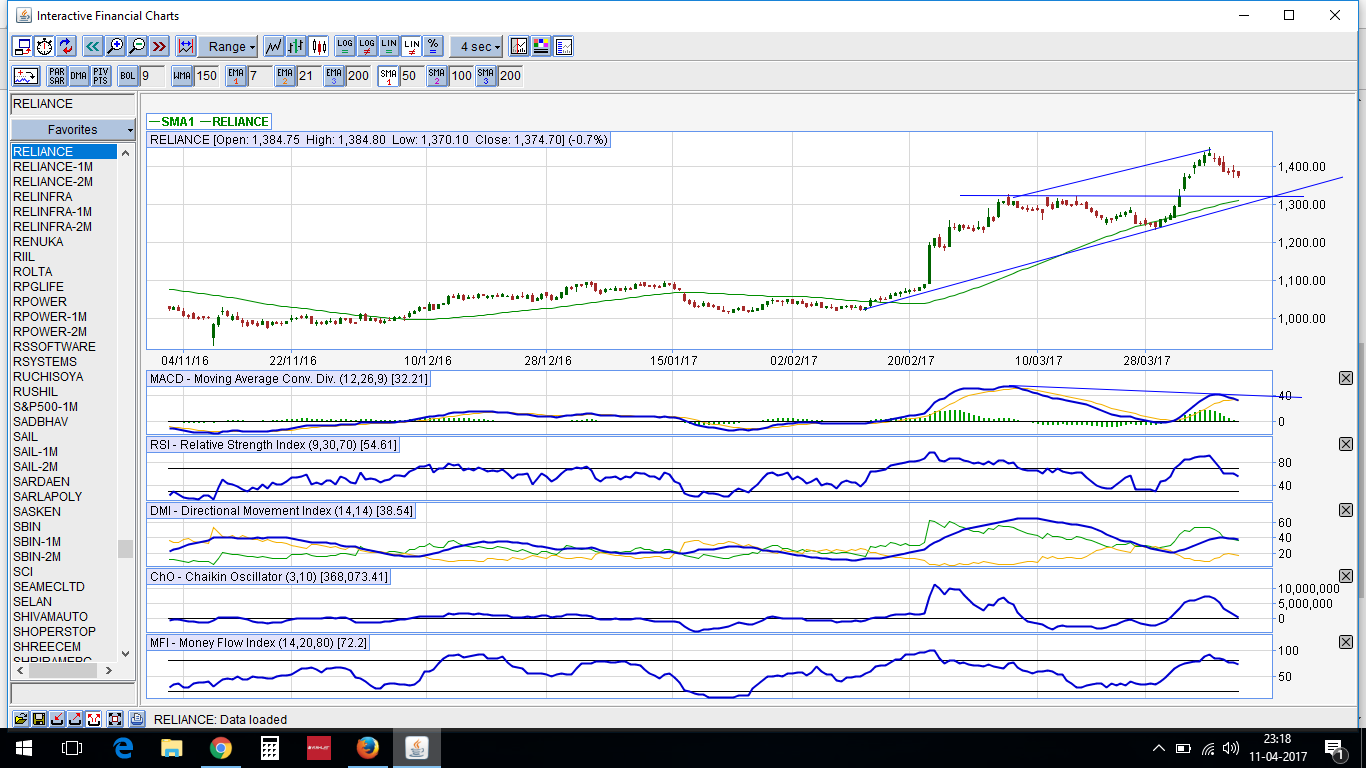This screenshot has height=768, width=1366.
Task: Click the refresh arrows icon
Action: (x=66, y=46)
